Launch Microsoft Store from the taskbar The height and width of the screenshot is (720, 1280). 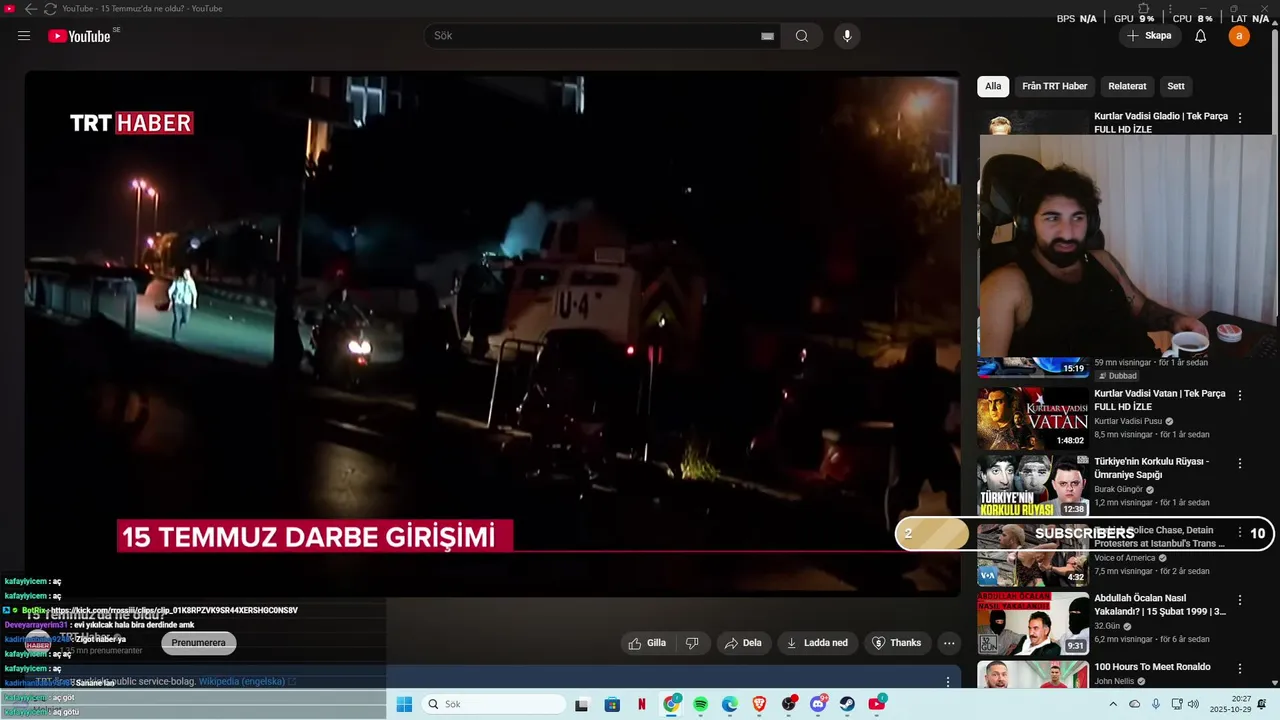612,704
